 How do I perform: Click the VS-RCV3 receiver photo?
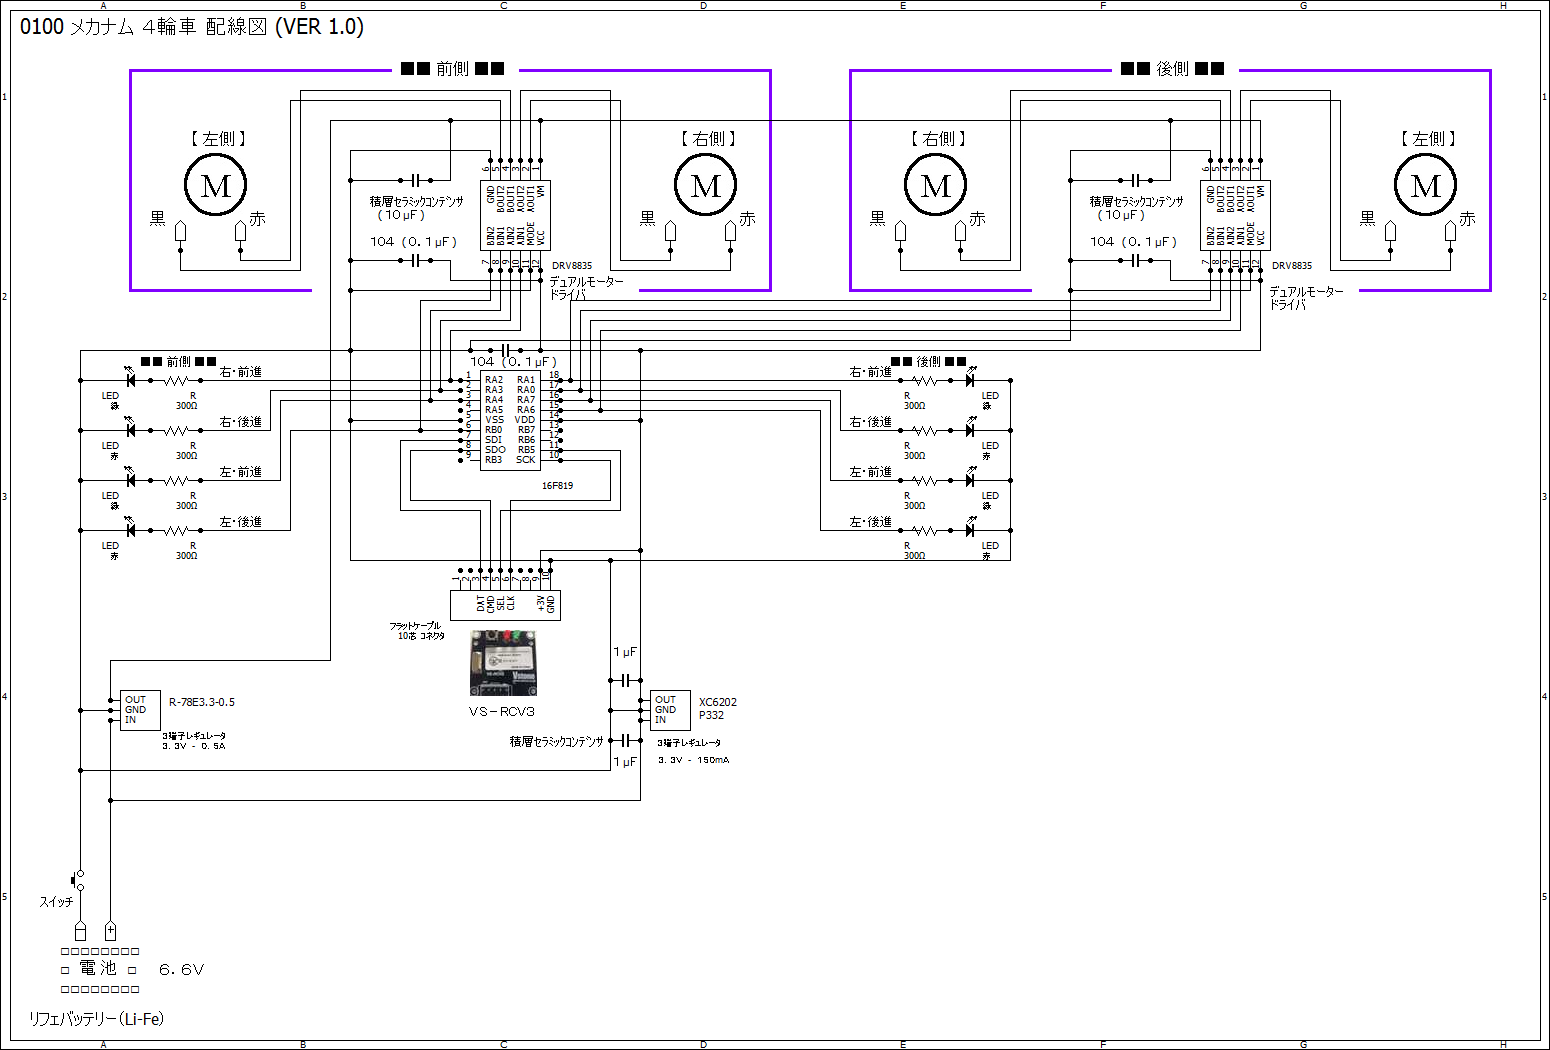point(503,662)
